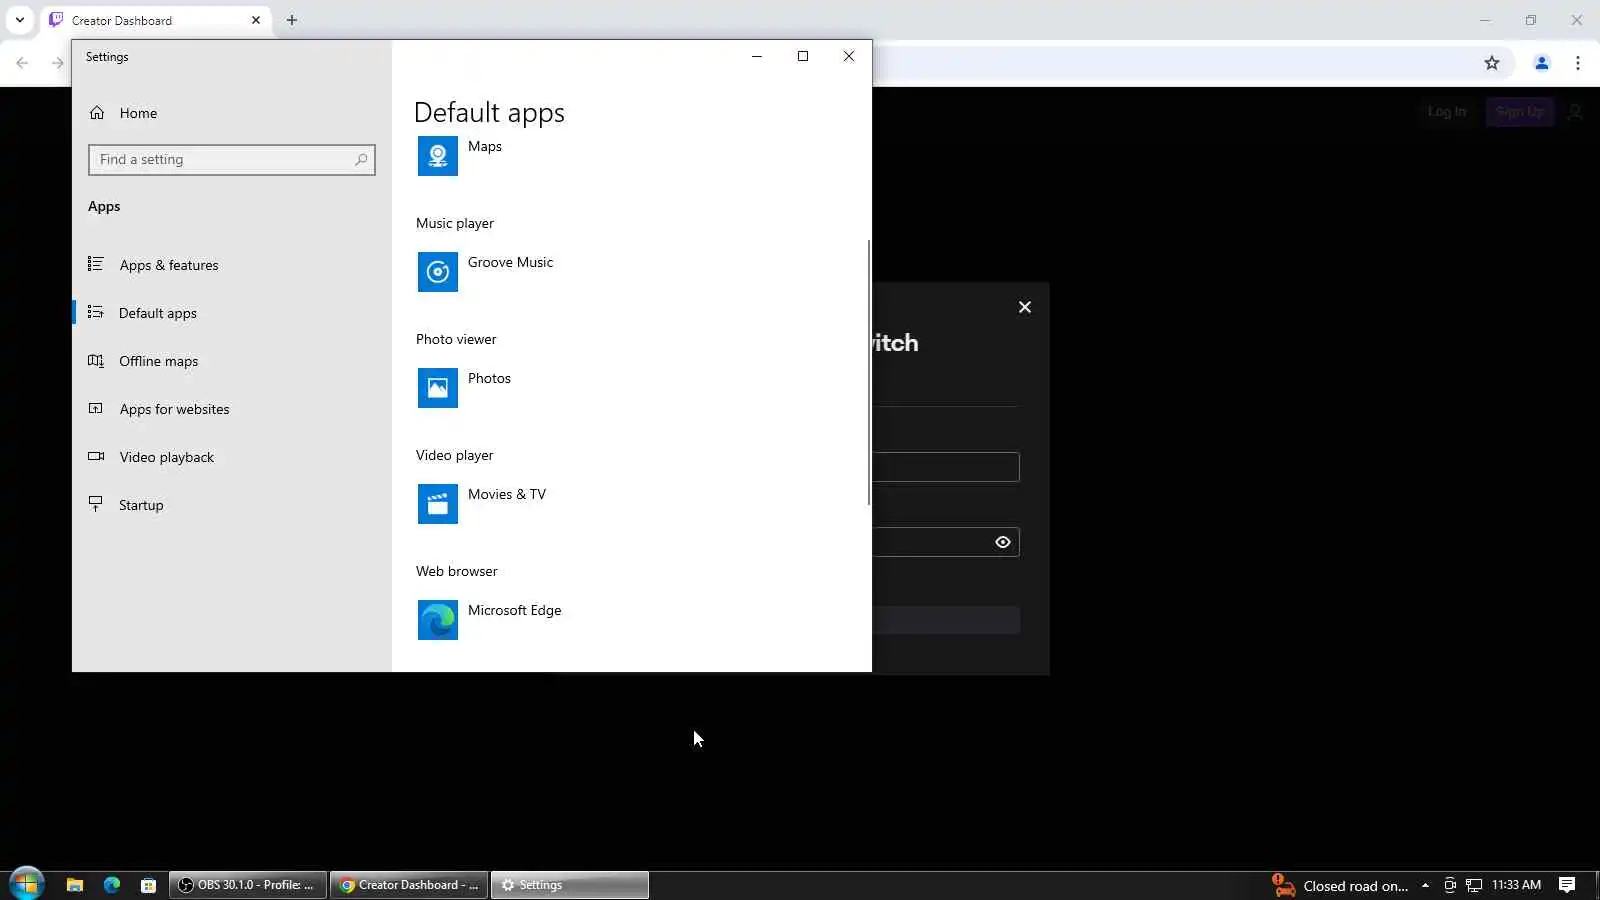Viewport: 1600px width, 900px height.
Task: Click the magnifier icon in Find a setting
Action: (361, 160)
